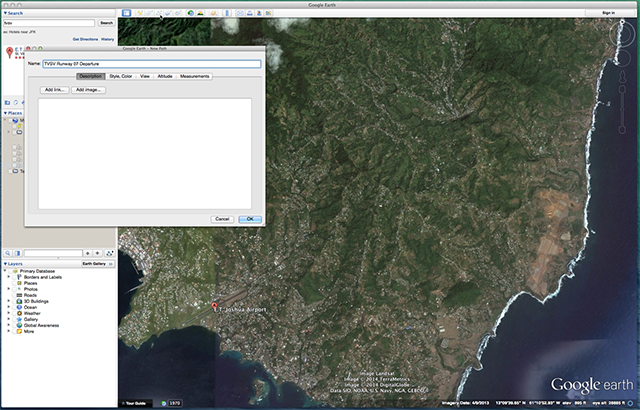
Task: Show historical imagery with the clock icon
Action: 191,13
